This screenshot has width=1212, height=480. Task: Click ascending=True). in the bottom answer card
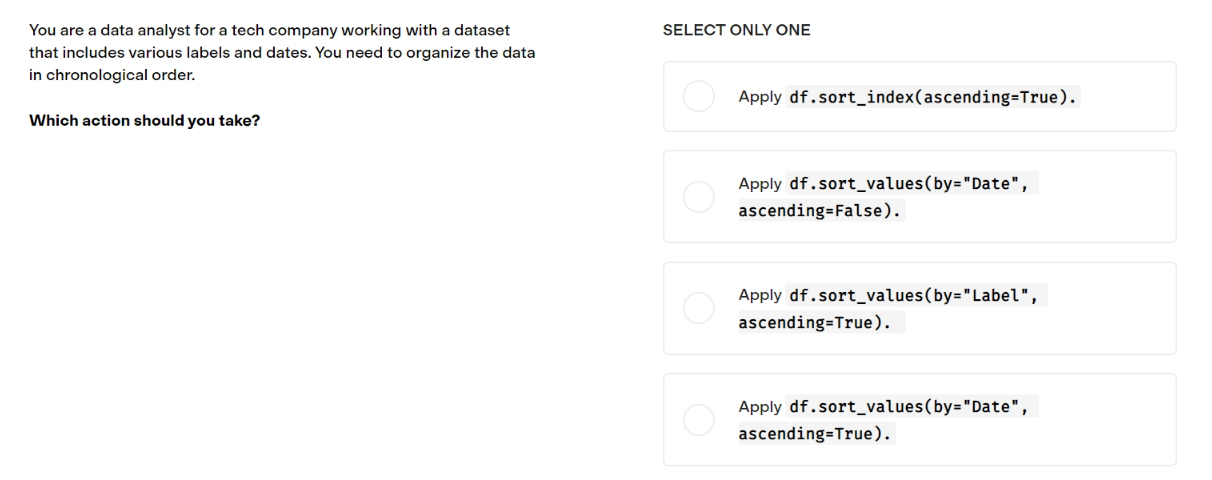pos(814,435)
